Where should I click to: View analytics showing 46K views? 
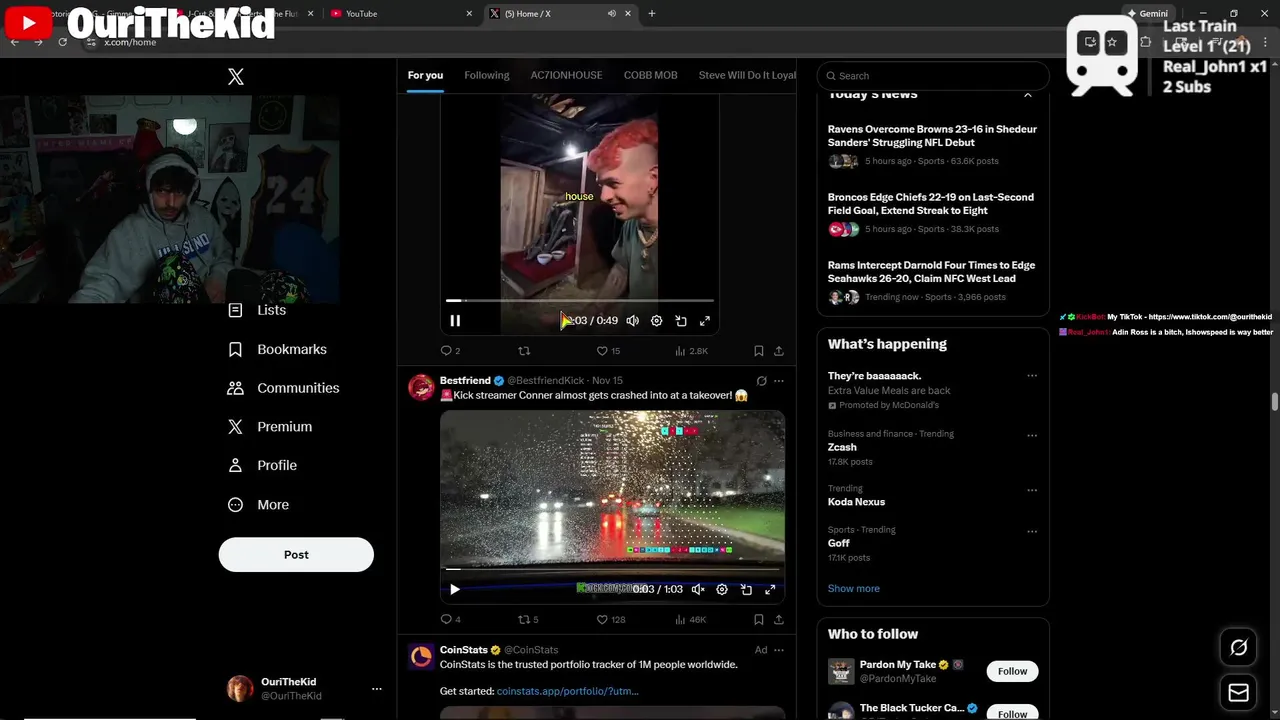[690, 620]
